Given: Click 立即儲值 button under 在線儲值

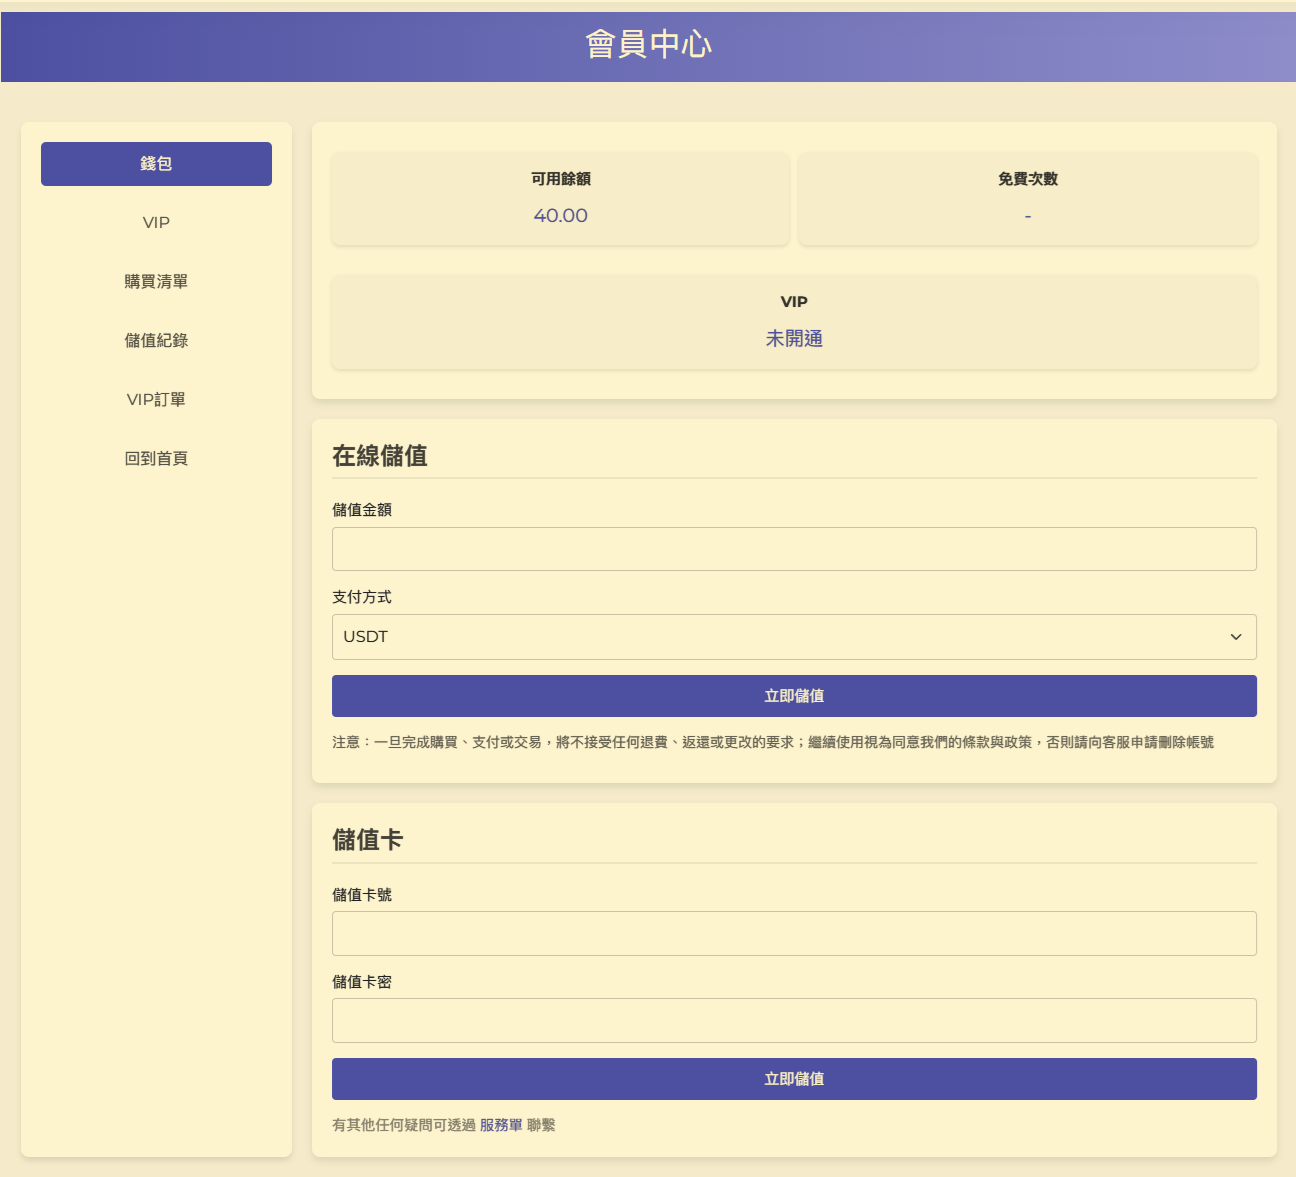Looking at the screenshot, I should [794, 696].
